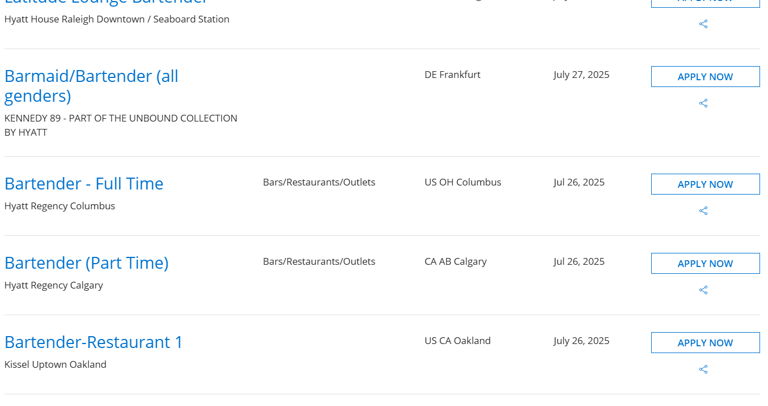This screenshot has height=406, width=768.
Task: Open the Latitude Lounge Bartender job title
Action: (105, 3)
